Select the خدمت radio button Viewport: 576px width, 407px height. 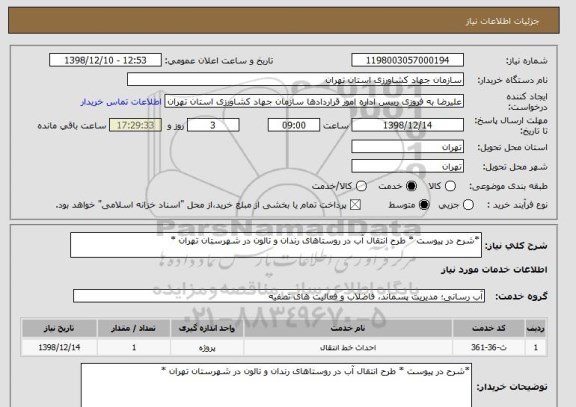(x=411, y=186)
